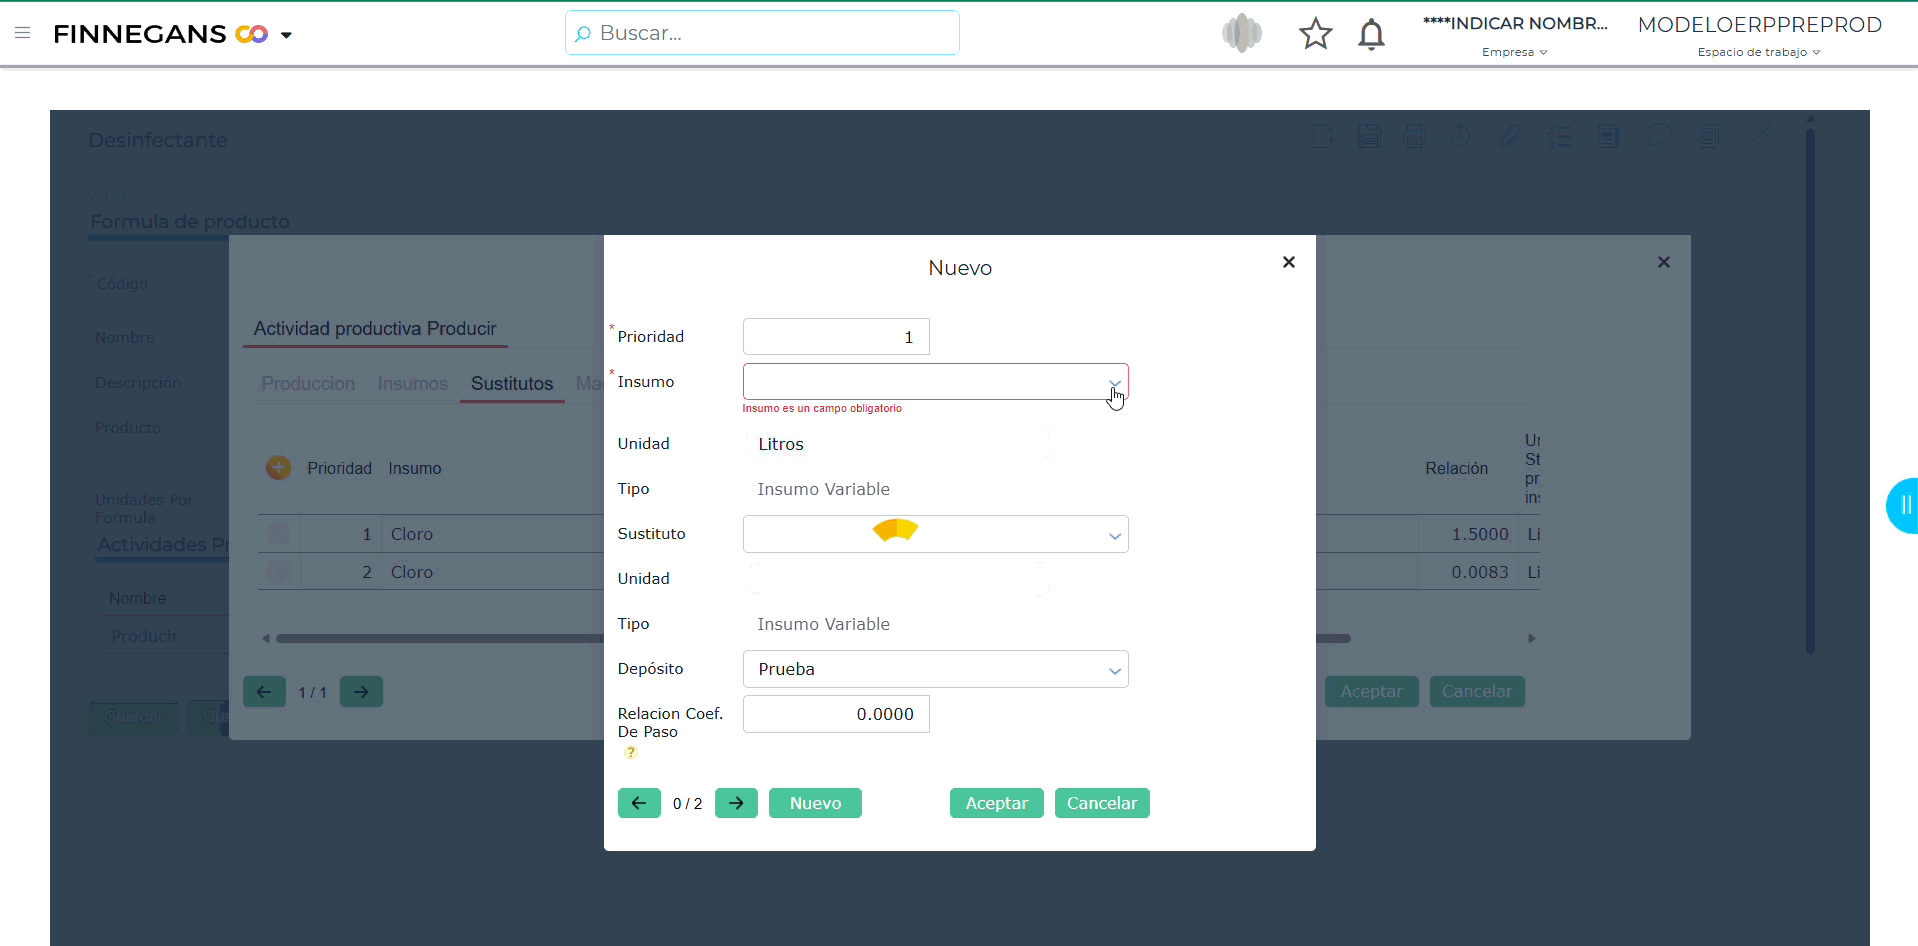Open the hamburger menu in the top bar
This screenshot has width=1918, height=946.
tap(23, 33)
